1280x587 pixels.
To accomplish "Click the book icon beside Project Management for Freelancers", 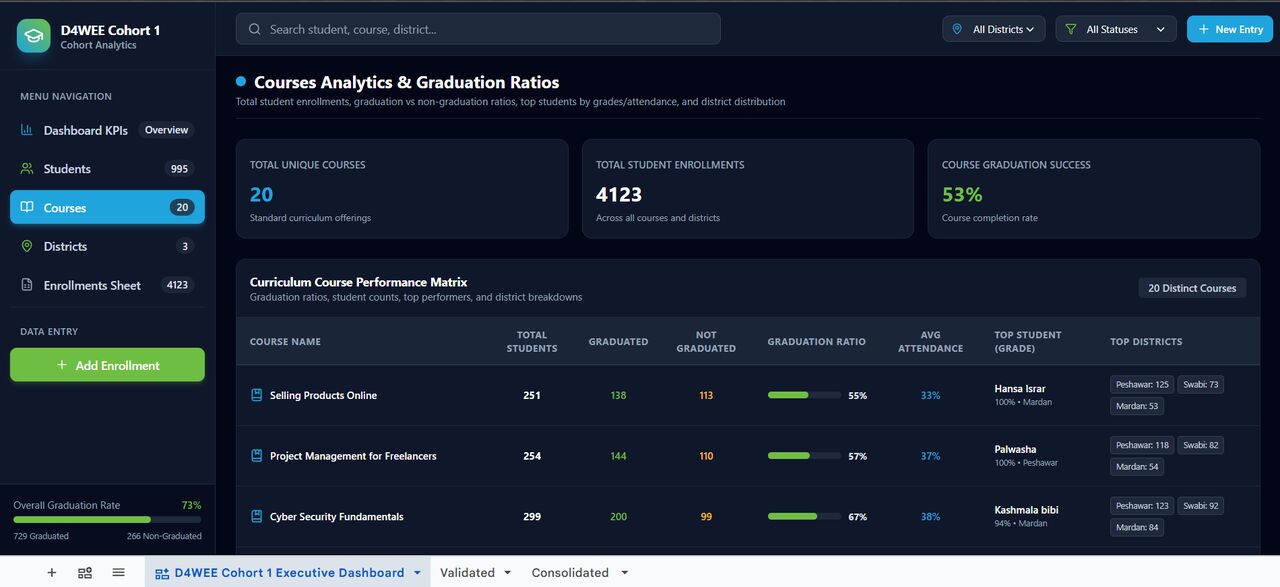I will [x=257, y=456].
